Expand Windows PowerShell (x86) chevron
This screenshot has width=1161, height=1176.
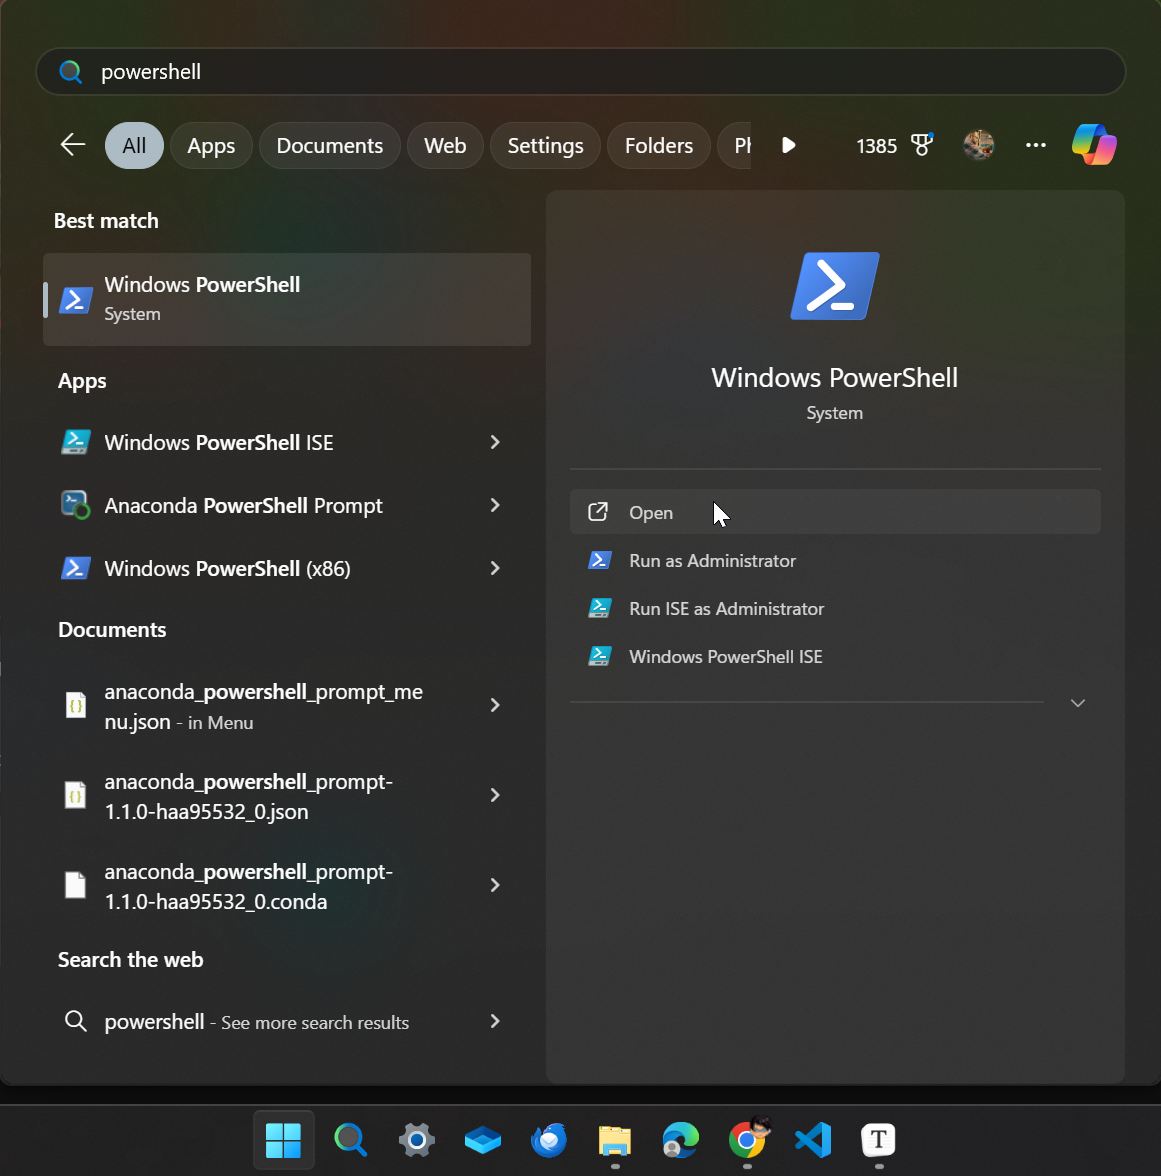coord(495,568)
